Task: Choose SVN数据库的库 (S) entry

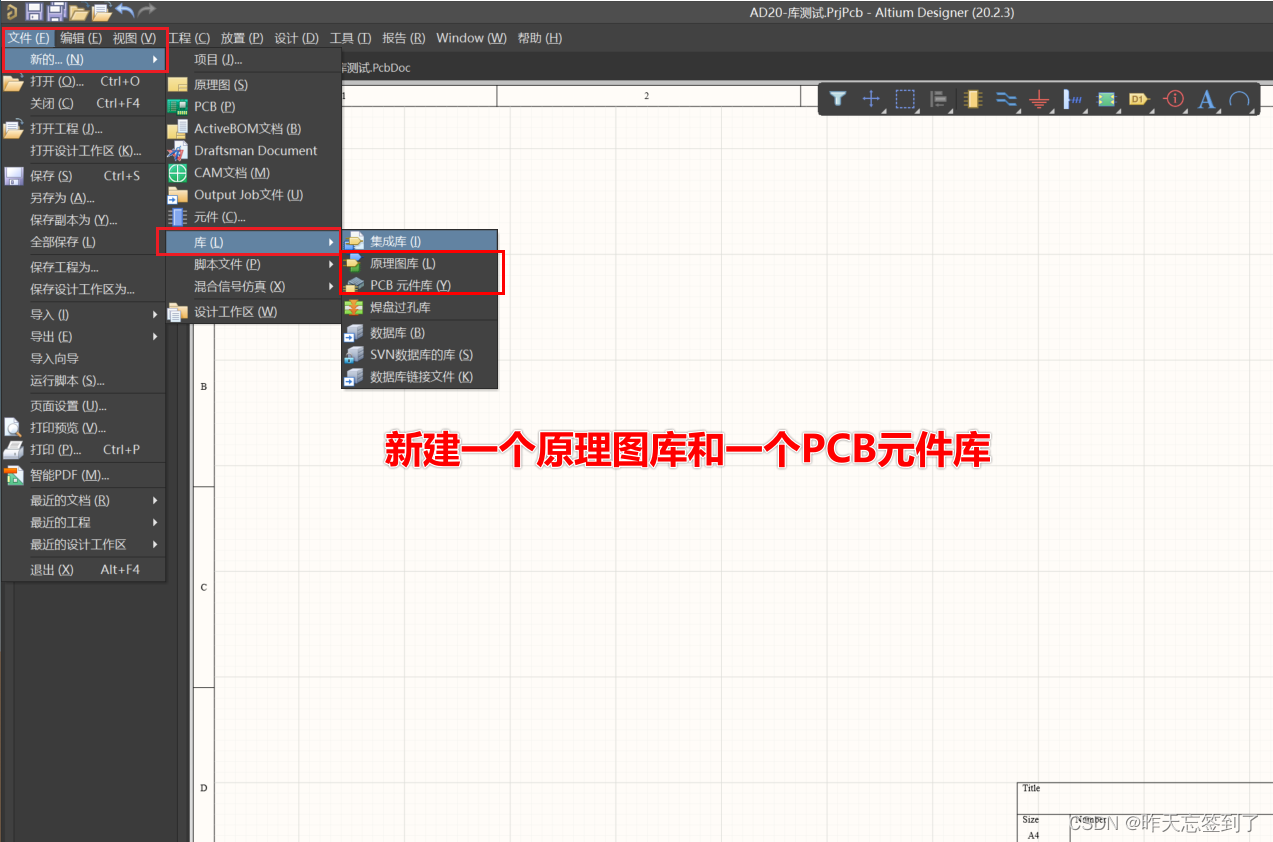Action: 420,354
